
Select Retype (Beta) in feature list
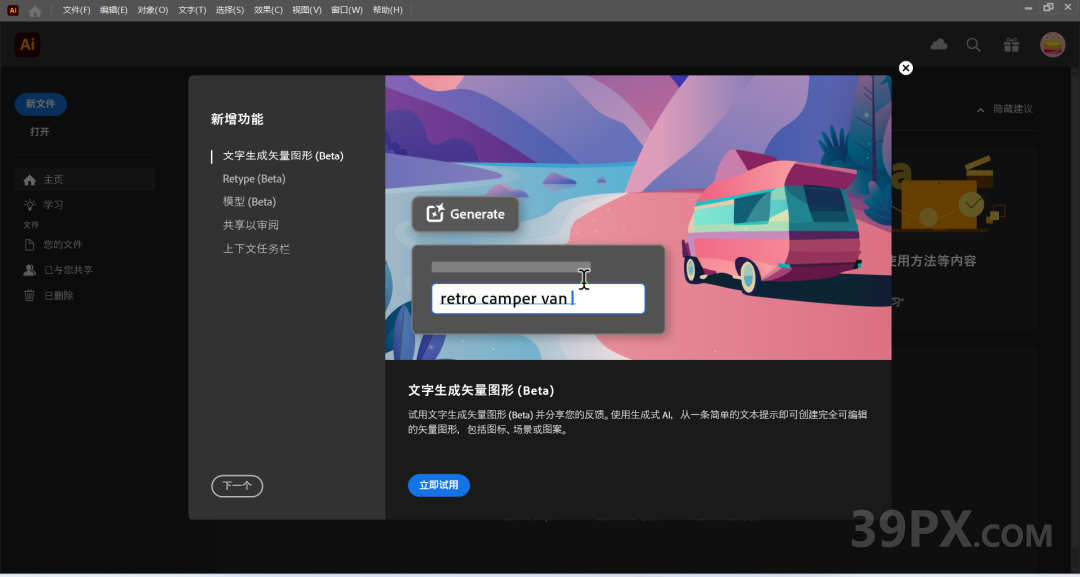(x=254, y=179)
